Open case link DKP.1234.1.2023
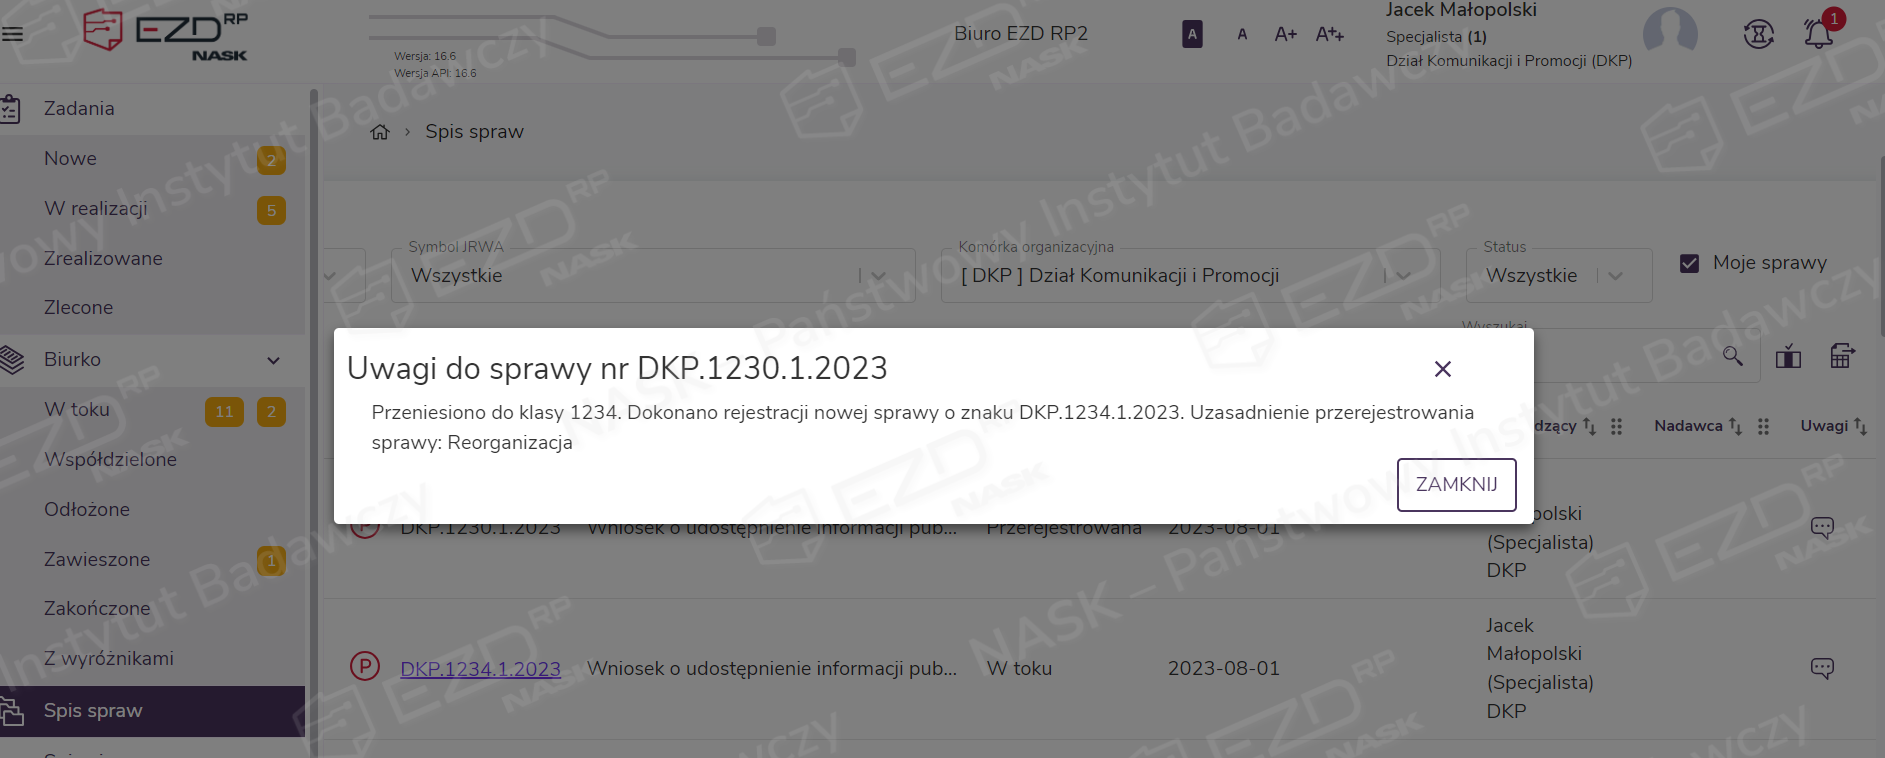The width and height of the screenshot is (1885, 758). (480, 669)
